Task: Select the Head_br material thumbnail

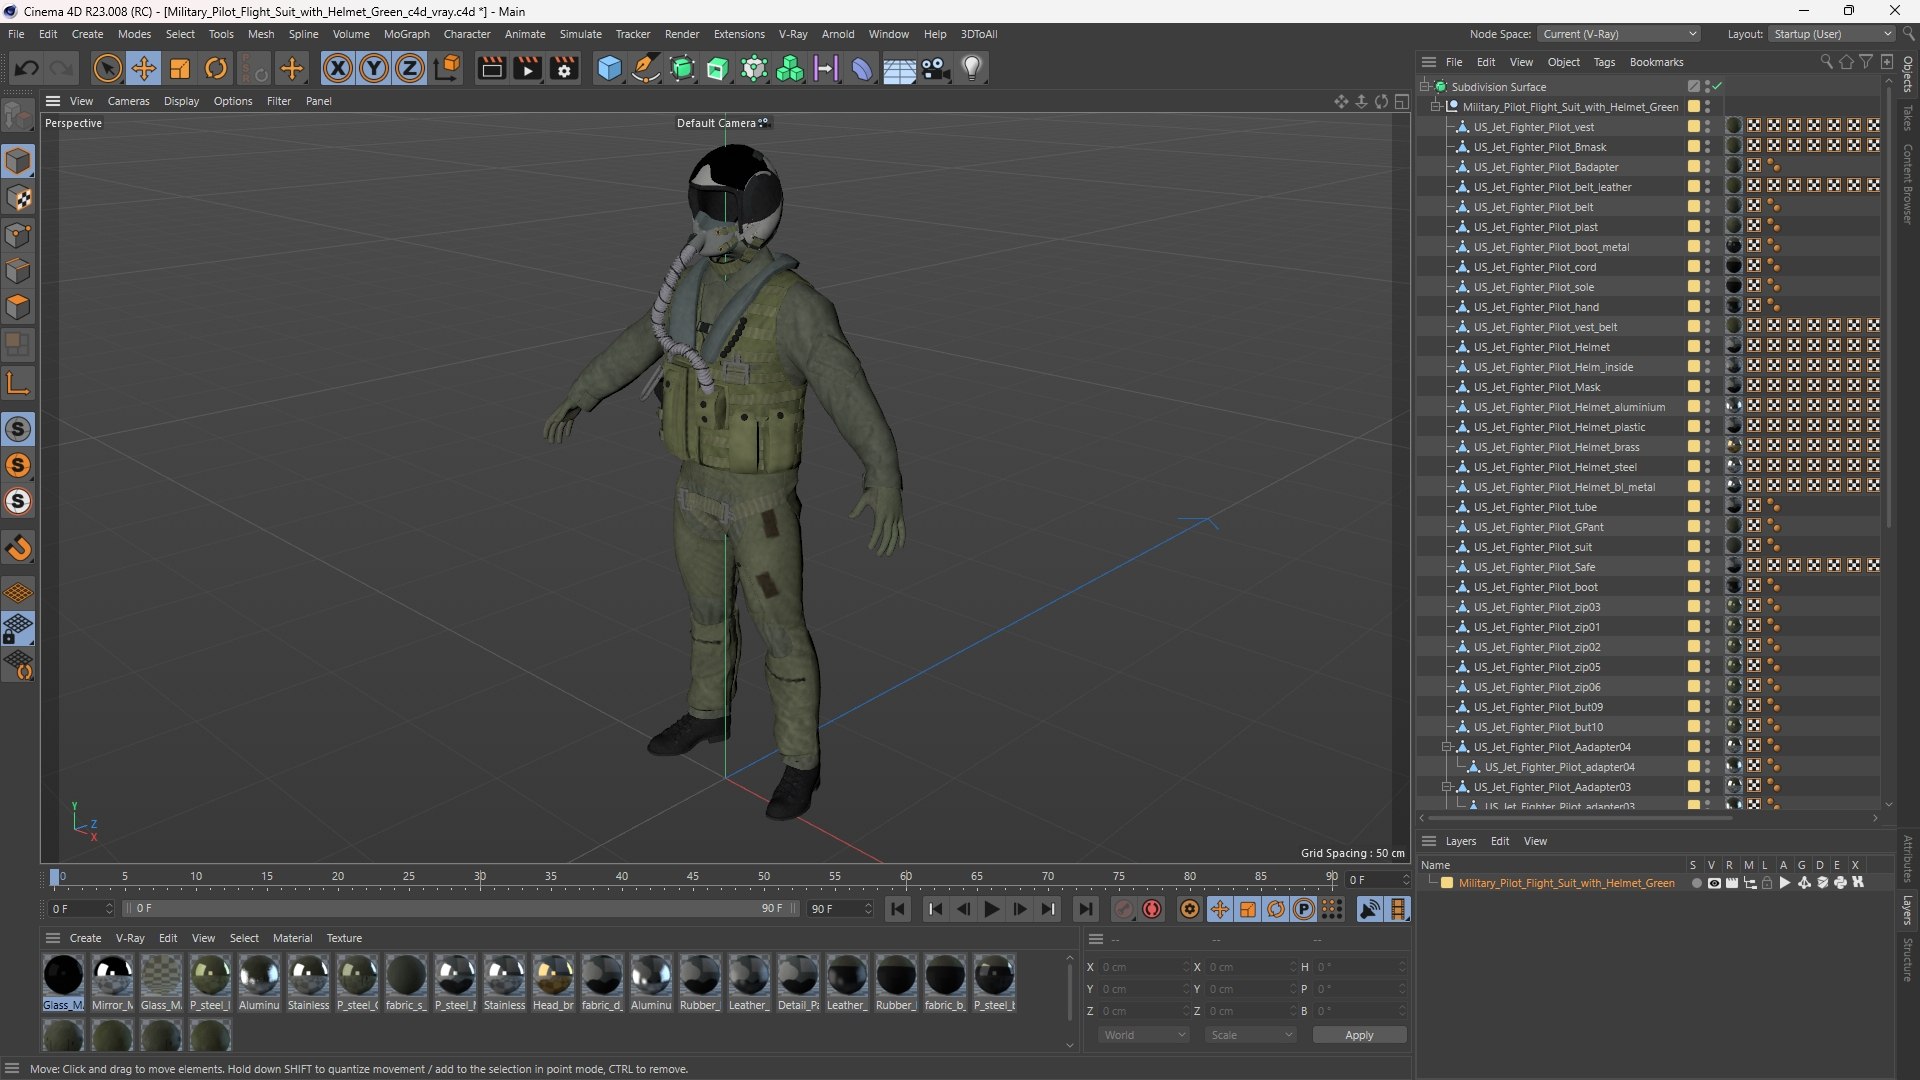Action: pyautogui.click(x=553, y=983)
